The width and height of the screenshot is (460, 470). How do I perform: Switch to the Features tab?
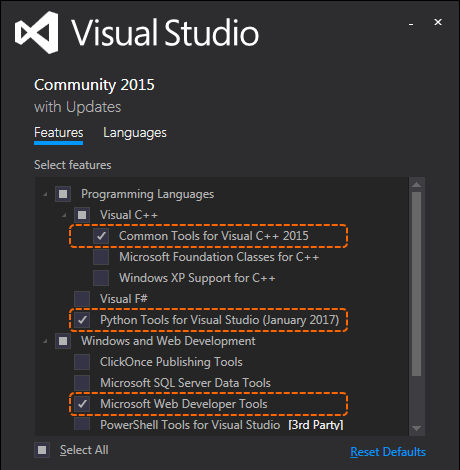tap(59, 133)
